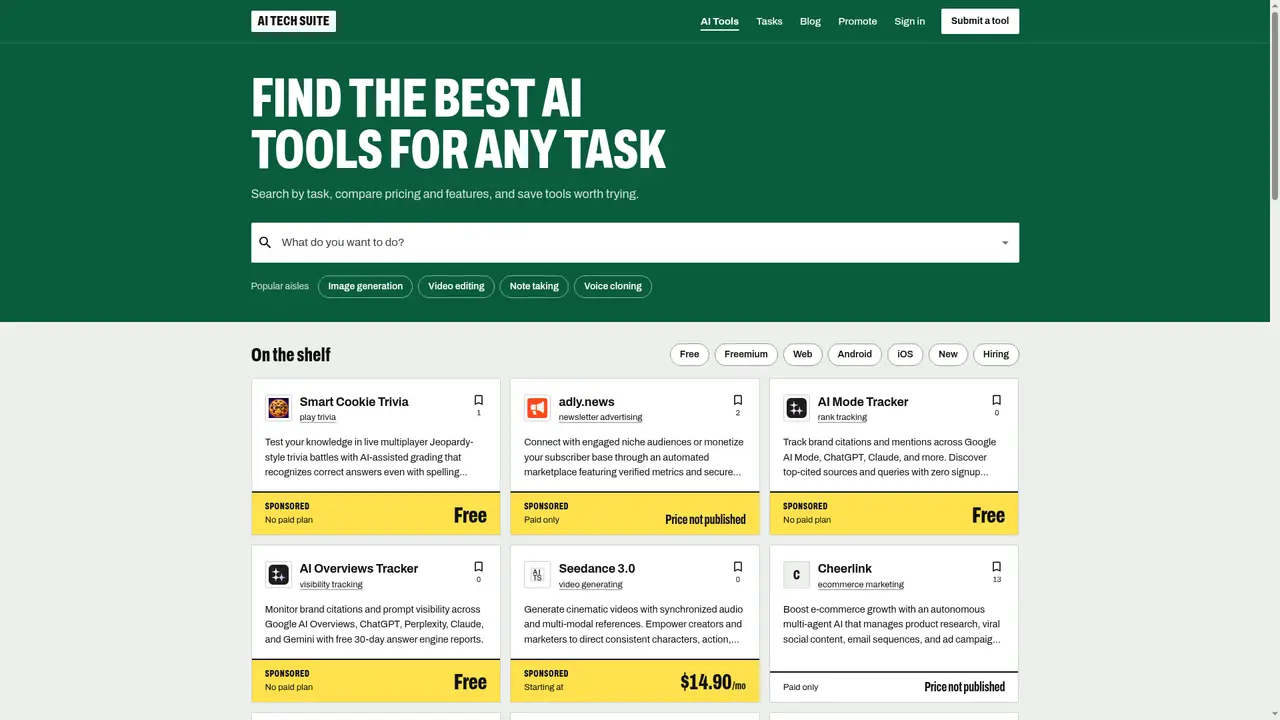Image resolution: width=1280 pixels, height=720 pixels.
Task: Toggle the Web filter chip
Action: tap(803, 354)
